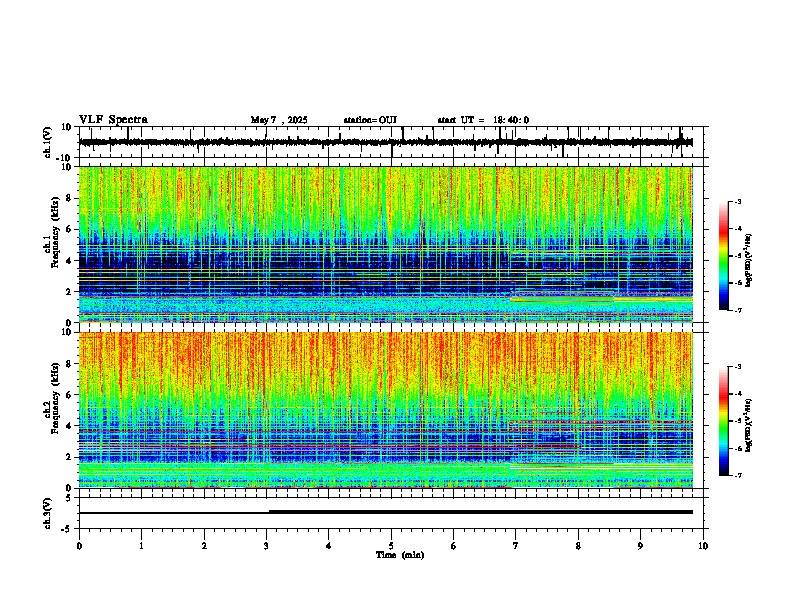The height and width of the screenshot is (612, 792).
Task: Click time axis tick label "7"
Action: pos(516,546)
